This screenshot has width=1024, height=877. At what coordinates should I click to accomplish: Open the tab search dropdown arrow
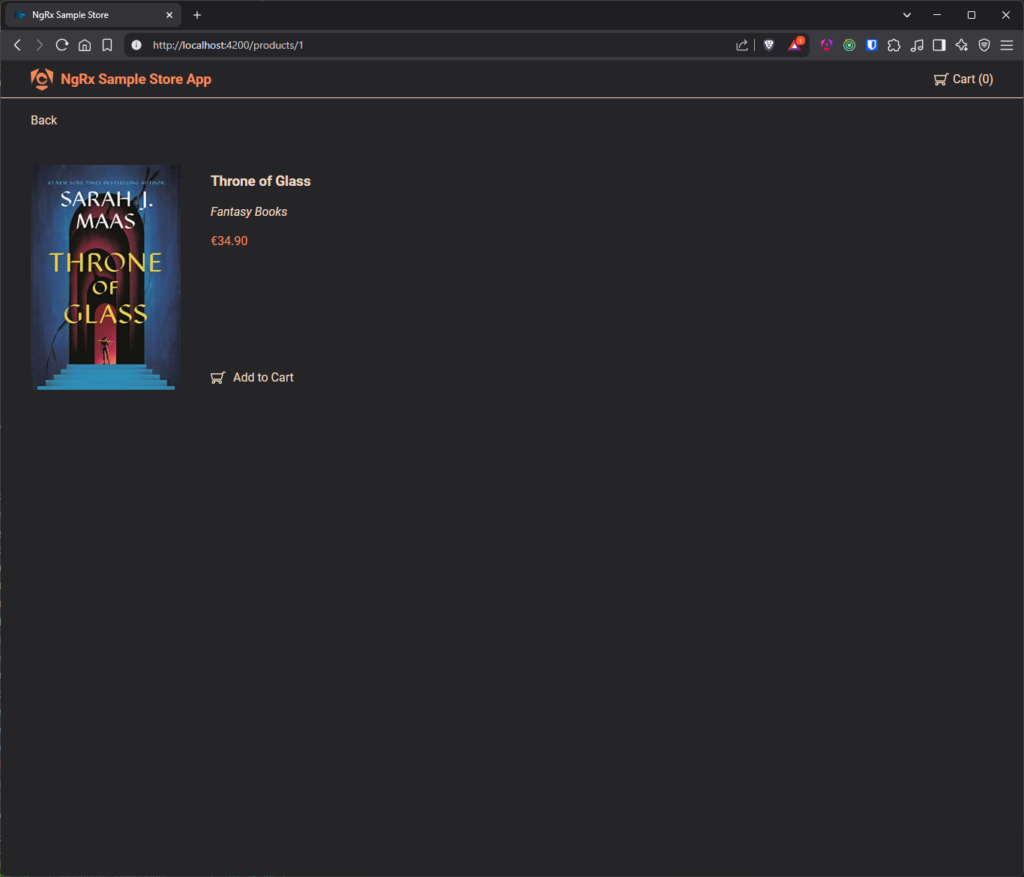tap(906, 15)
